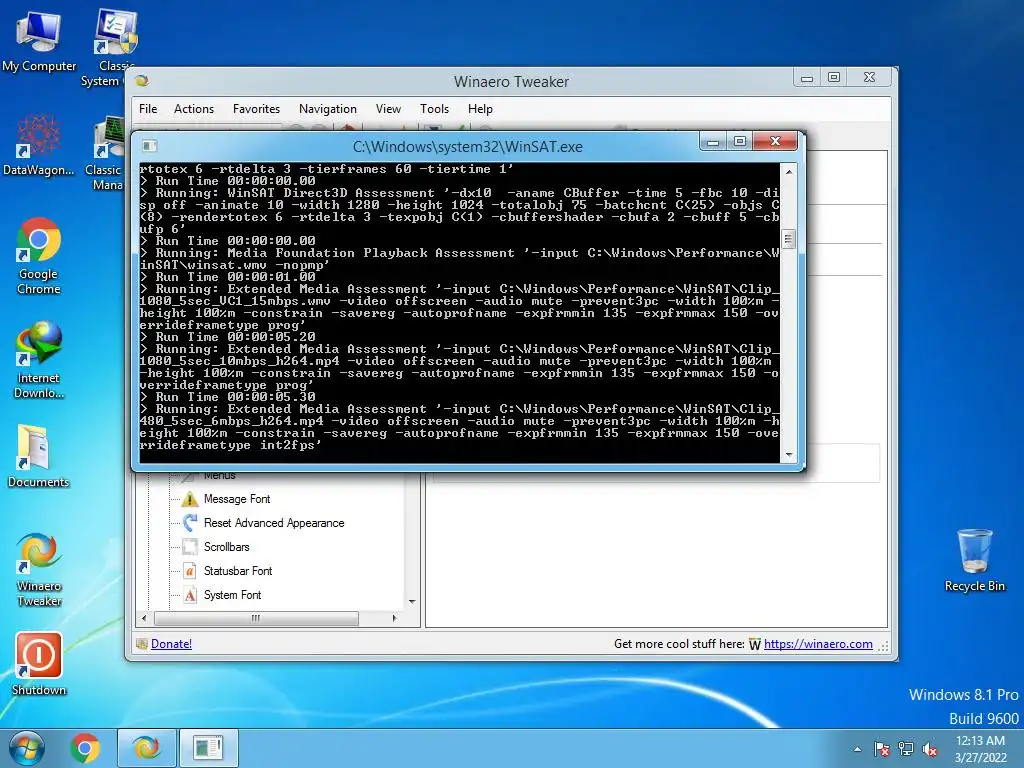Click the Action Center flag tray icon
Image resolution: width=1024 pixels, height=768 pixels.
(882, 749)
